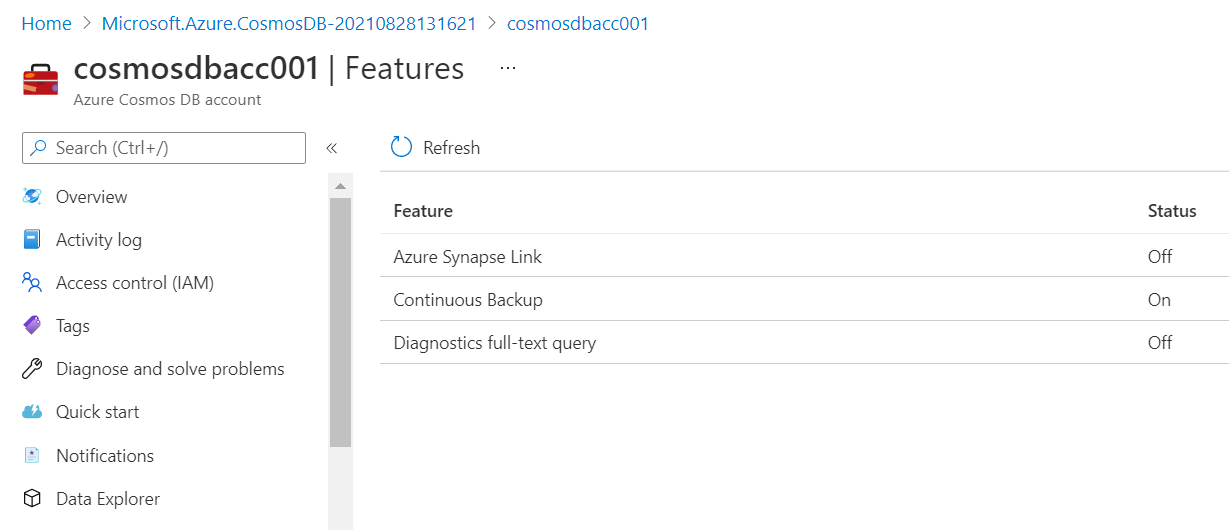Click the Access control people icon
Screen dimensions: 1229x530
(x=32, y=283)
